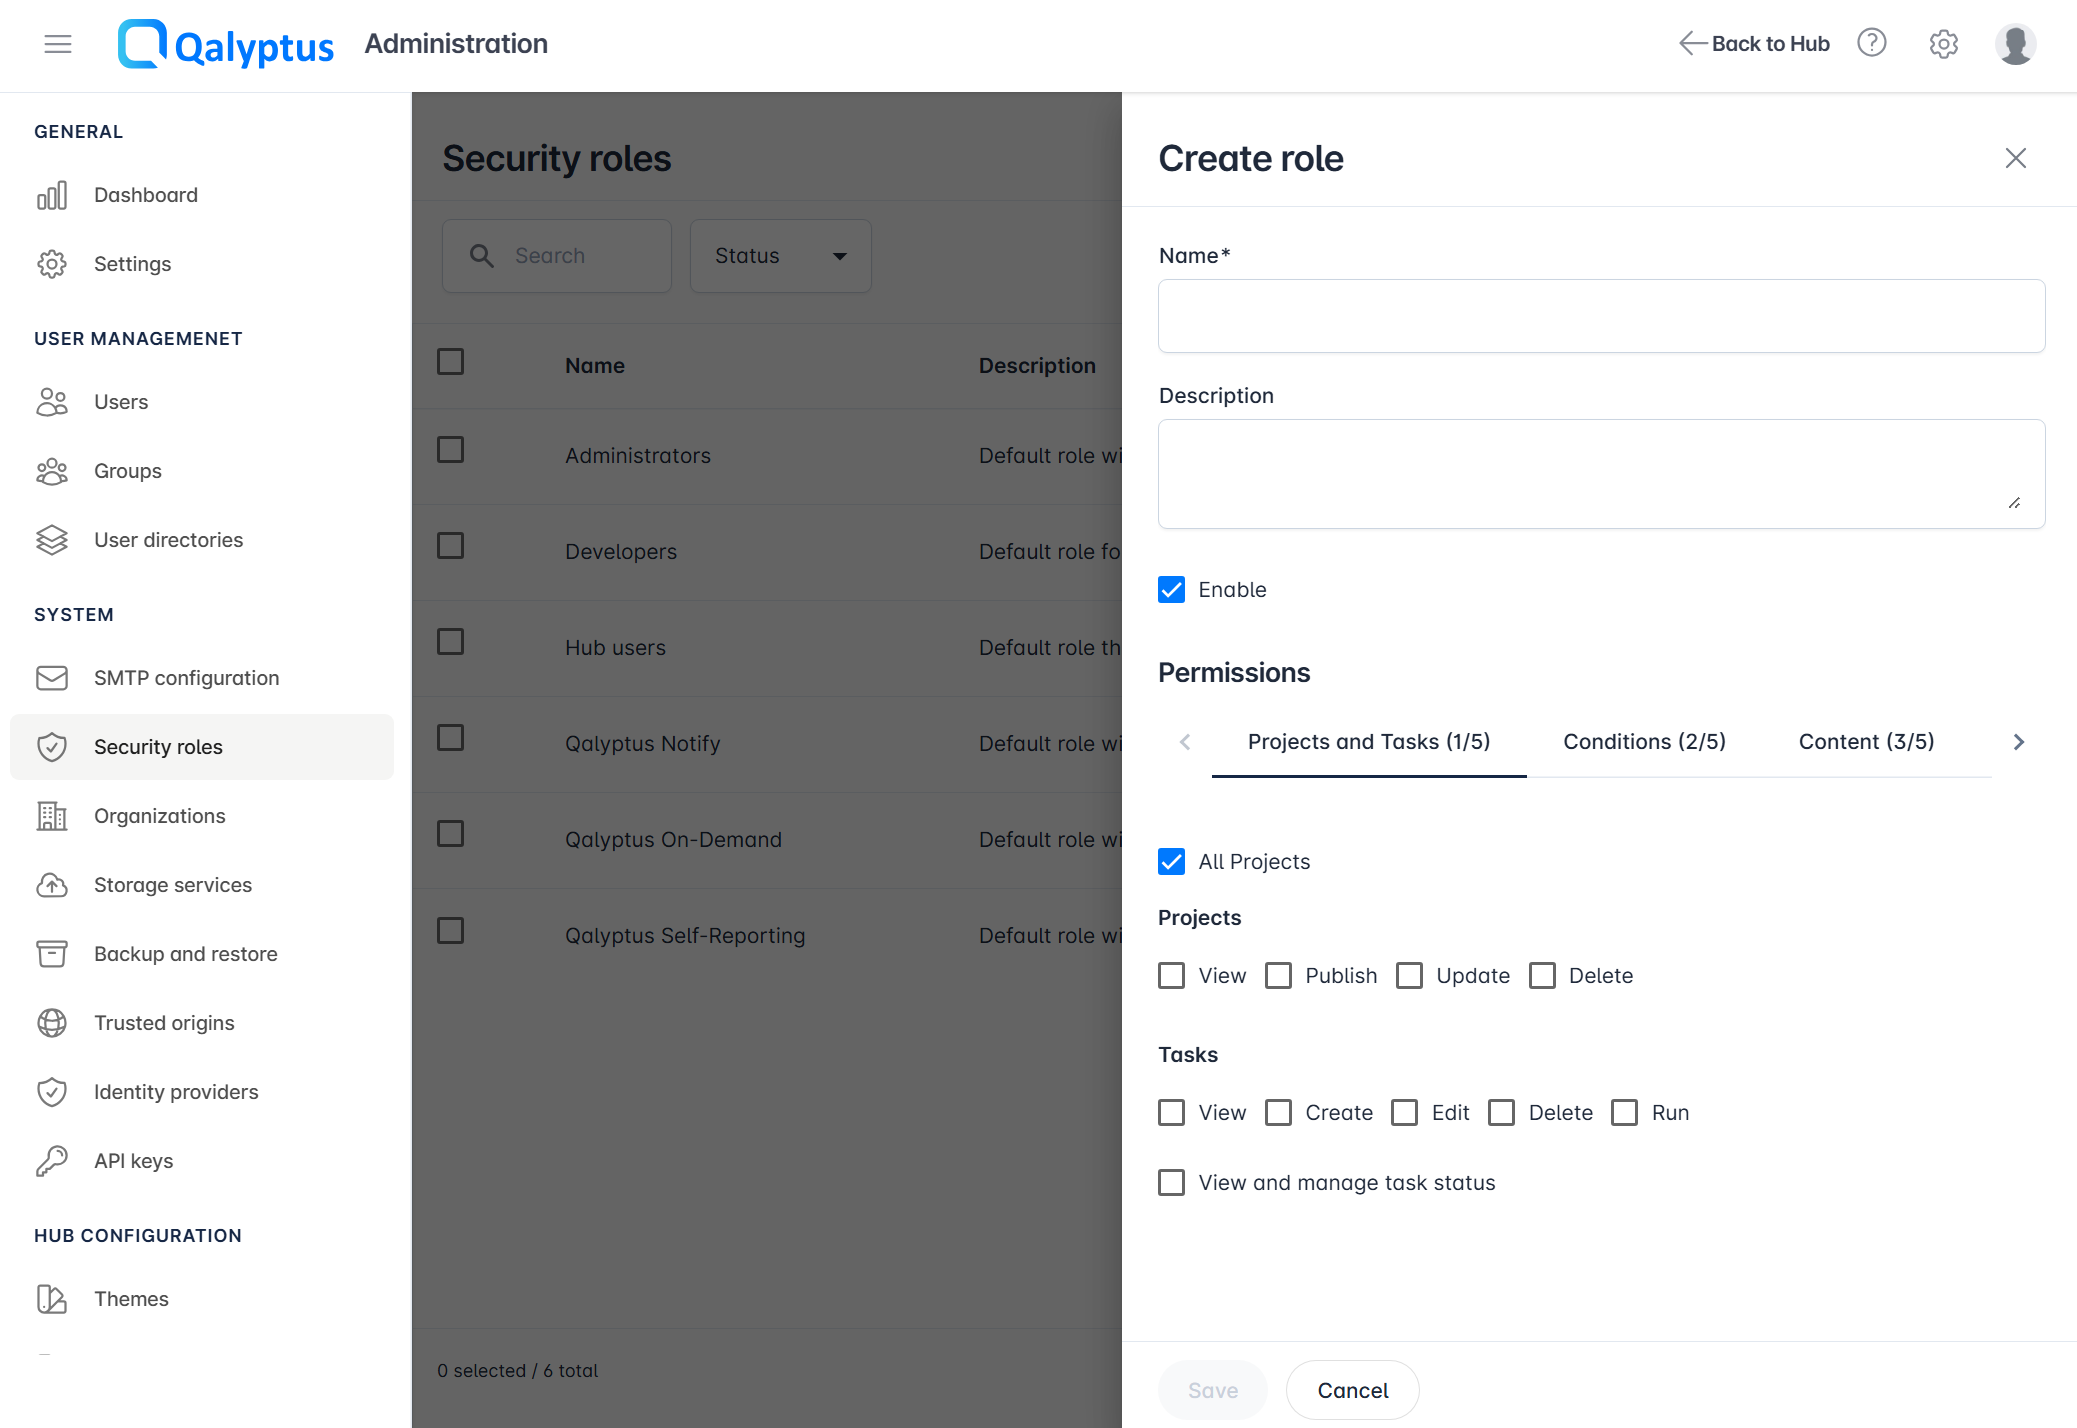Image resolution: width=2077 pixels, height=1428 pixels.
Task: Switch to Conditions (2/5) tab
Action: click(1644, 742)
